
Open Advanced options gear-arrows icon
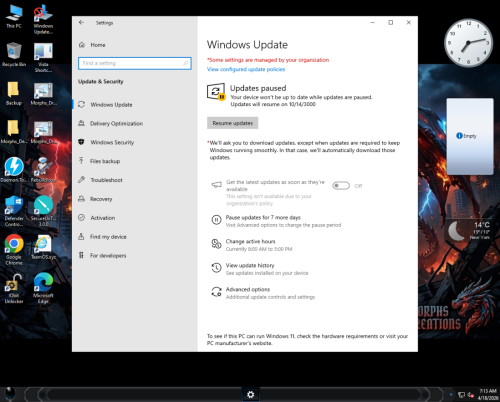(x=216, y=292)
